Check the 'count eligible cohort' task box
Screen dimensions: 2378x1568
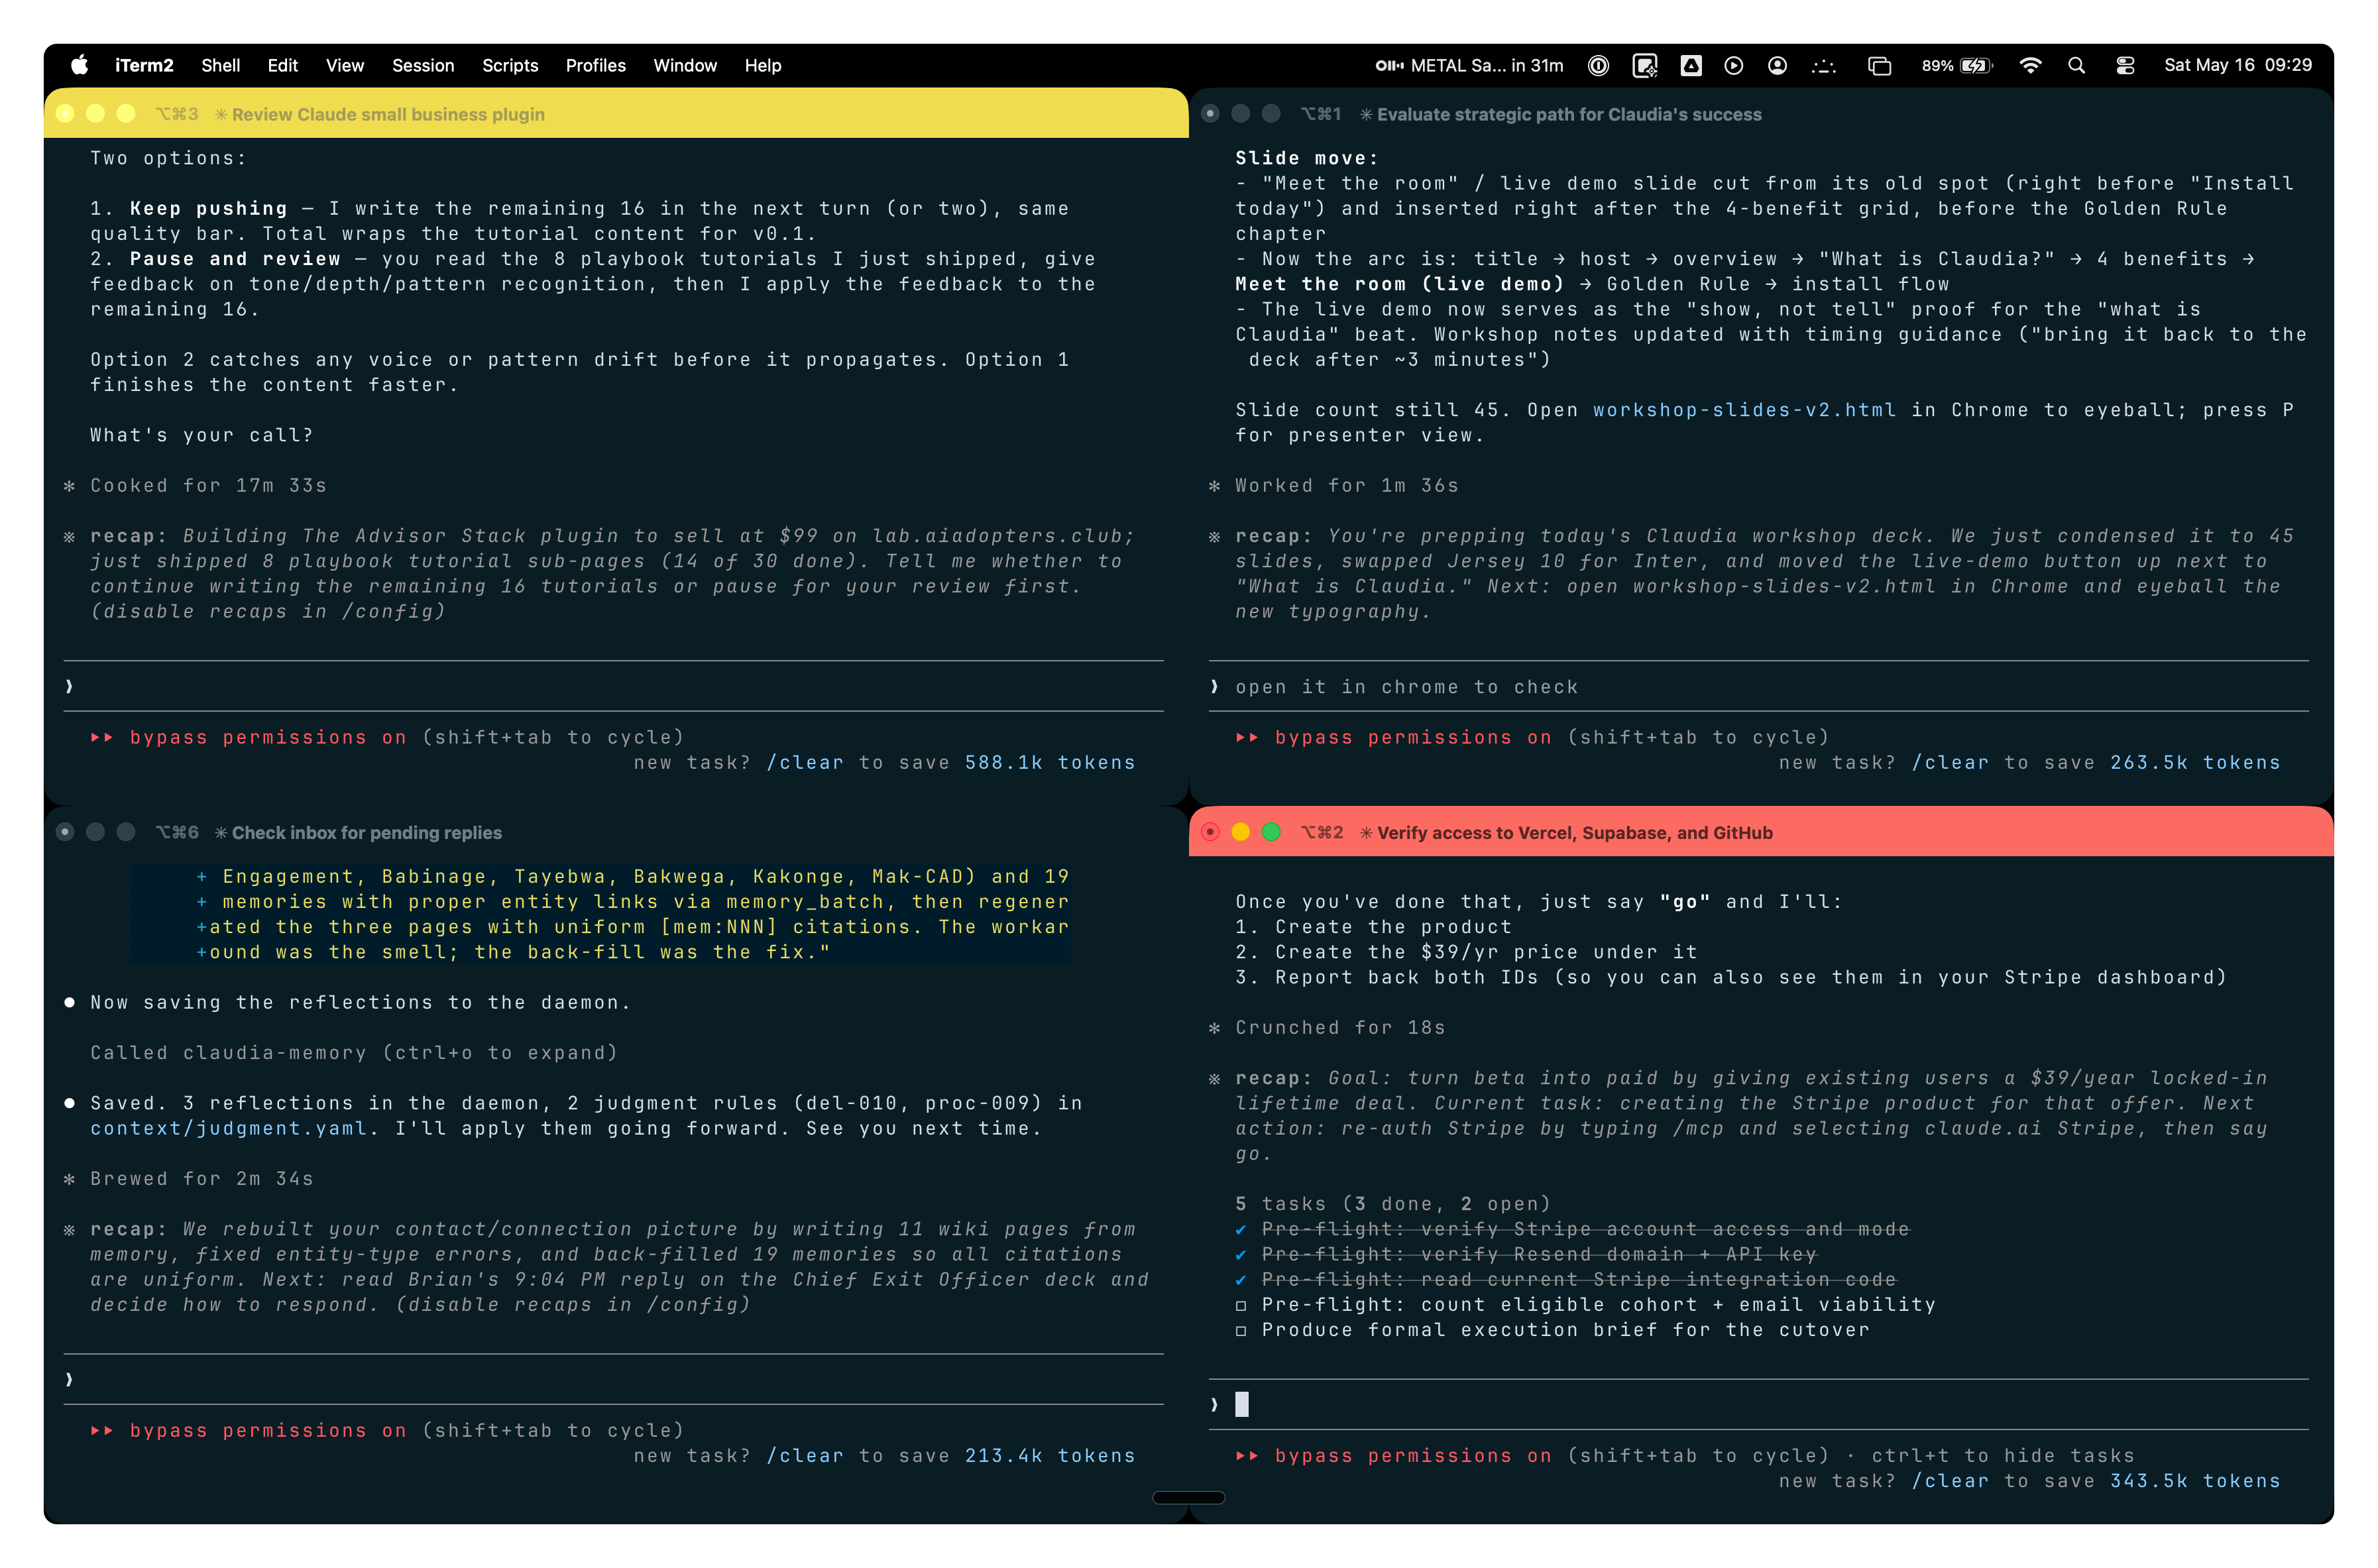[1241, 1305]
